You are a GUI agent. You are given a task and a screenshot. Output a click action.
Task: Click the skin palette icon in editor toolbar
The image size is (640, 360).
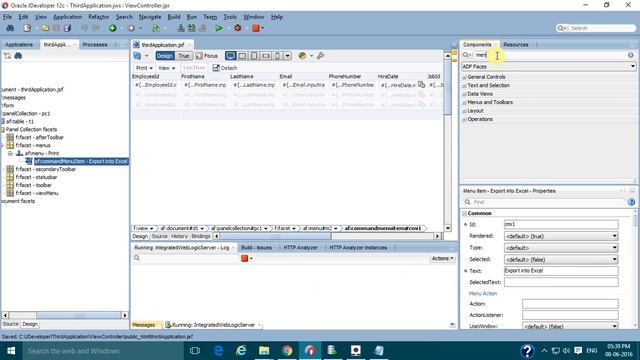coord(302,56)
